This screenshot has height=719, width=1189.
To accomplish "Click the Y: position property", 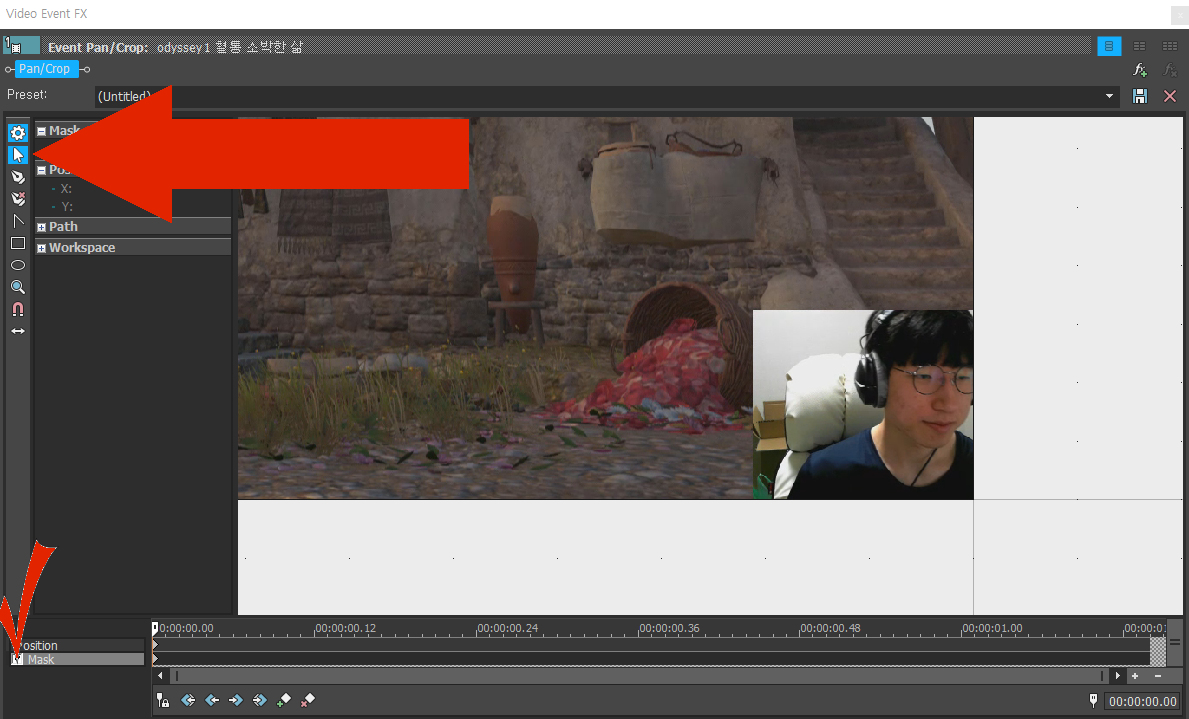I will 66,207.
